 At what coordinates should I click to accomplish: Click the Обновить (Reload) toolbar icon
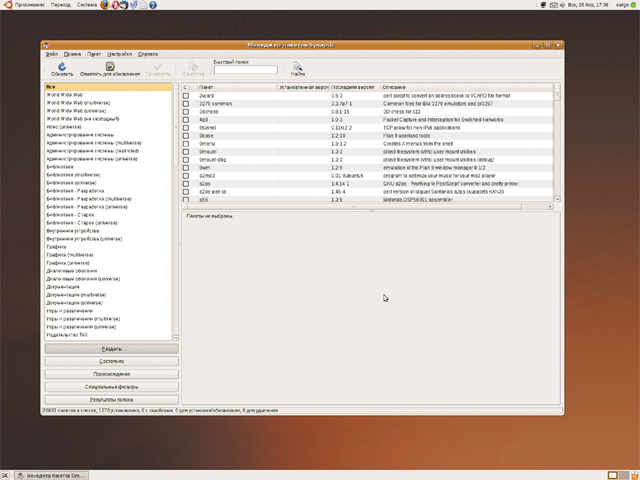(x=62, y=67)
